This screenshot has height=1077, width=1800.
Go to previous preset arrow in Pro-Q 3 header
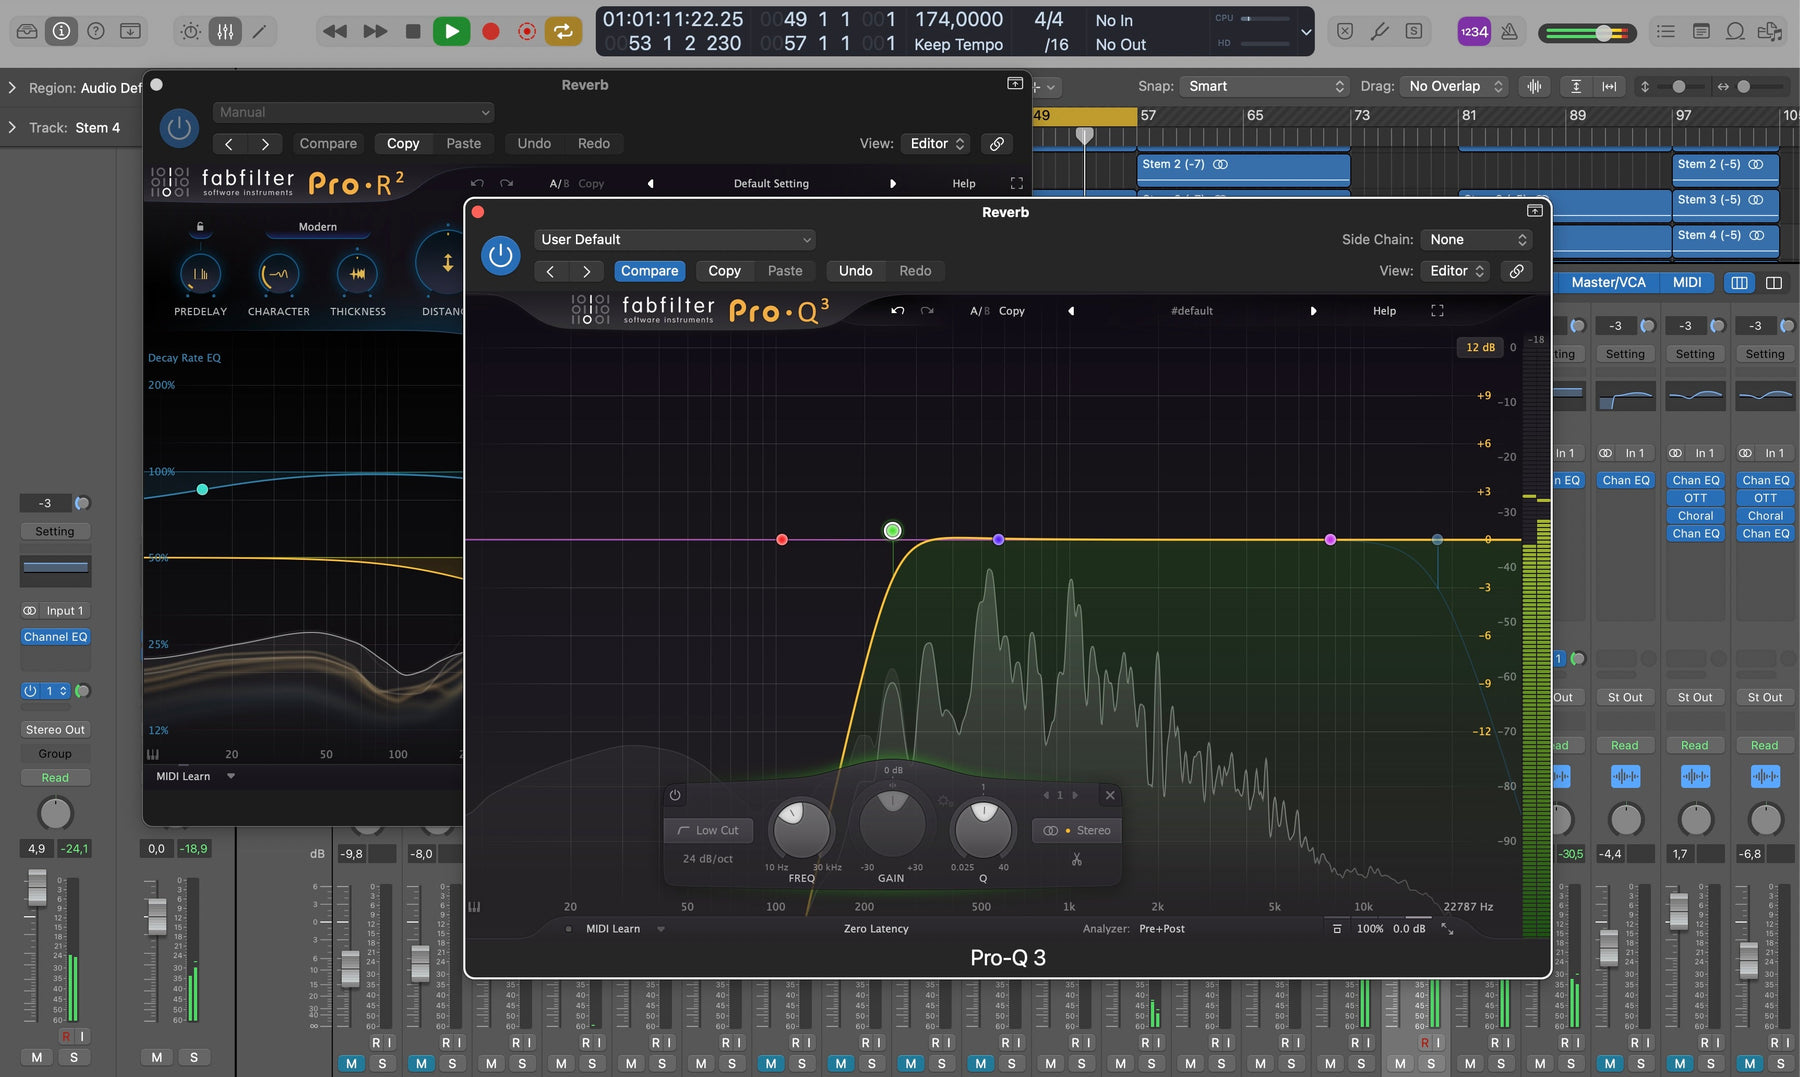pyautogui.click(x=550, y=271)
